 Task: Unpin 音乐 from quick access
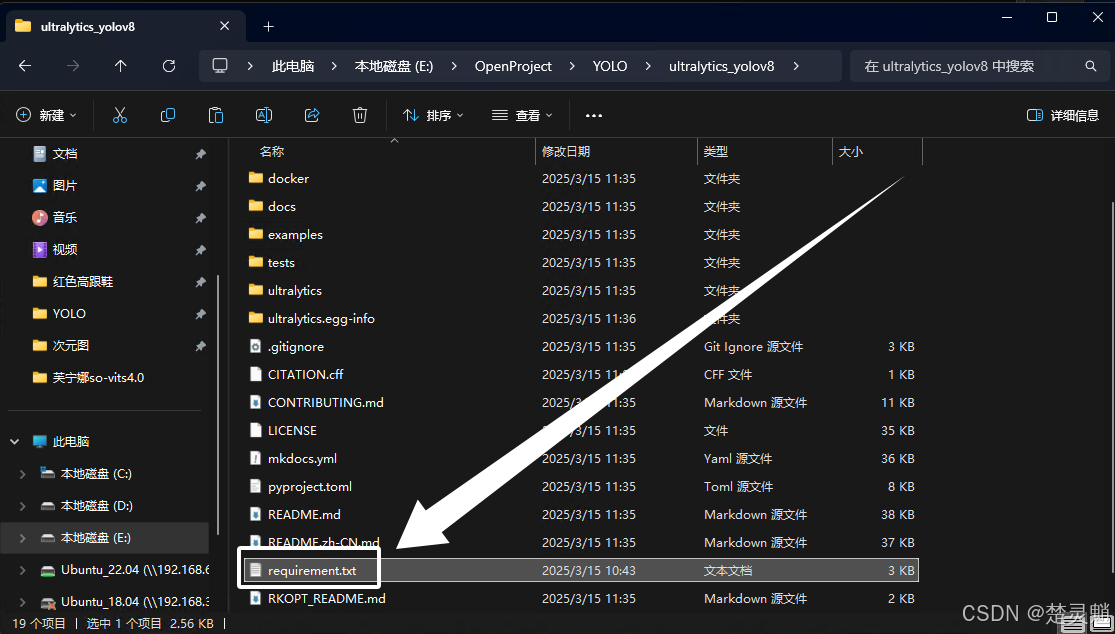pos(201,217)
